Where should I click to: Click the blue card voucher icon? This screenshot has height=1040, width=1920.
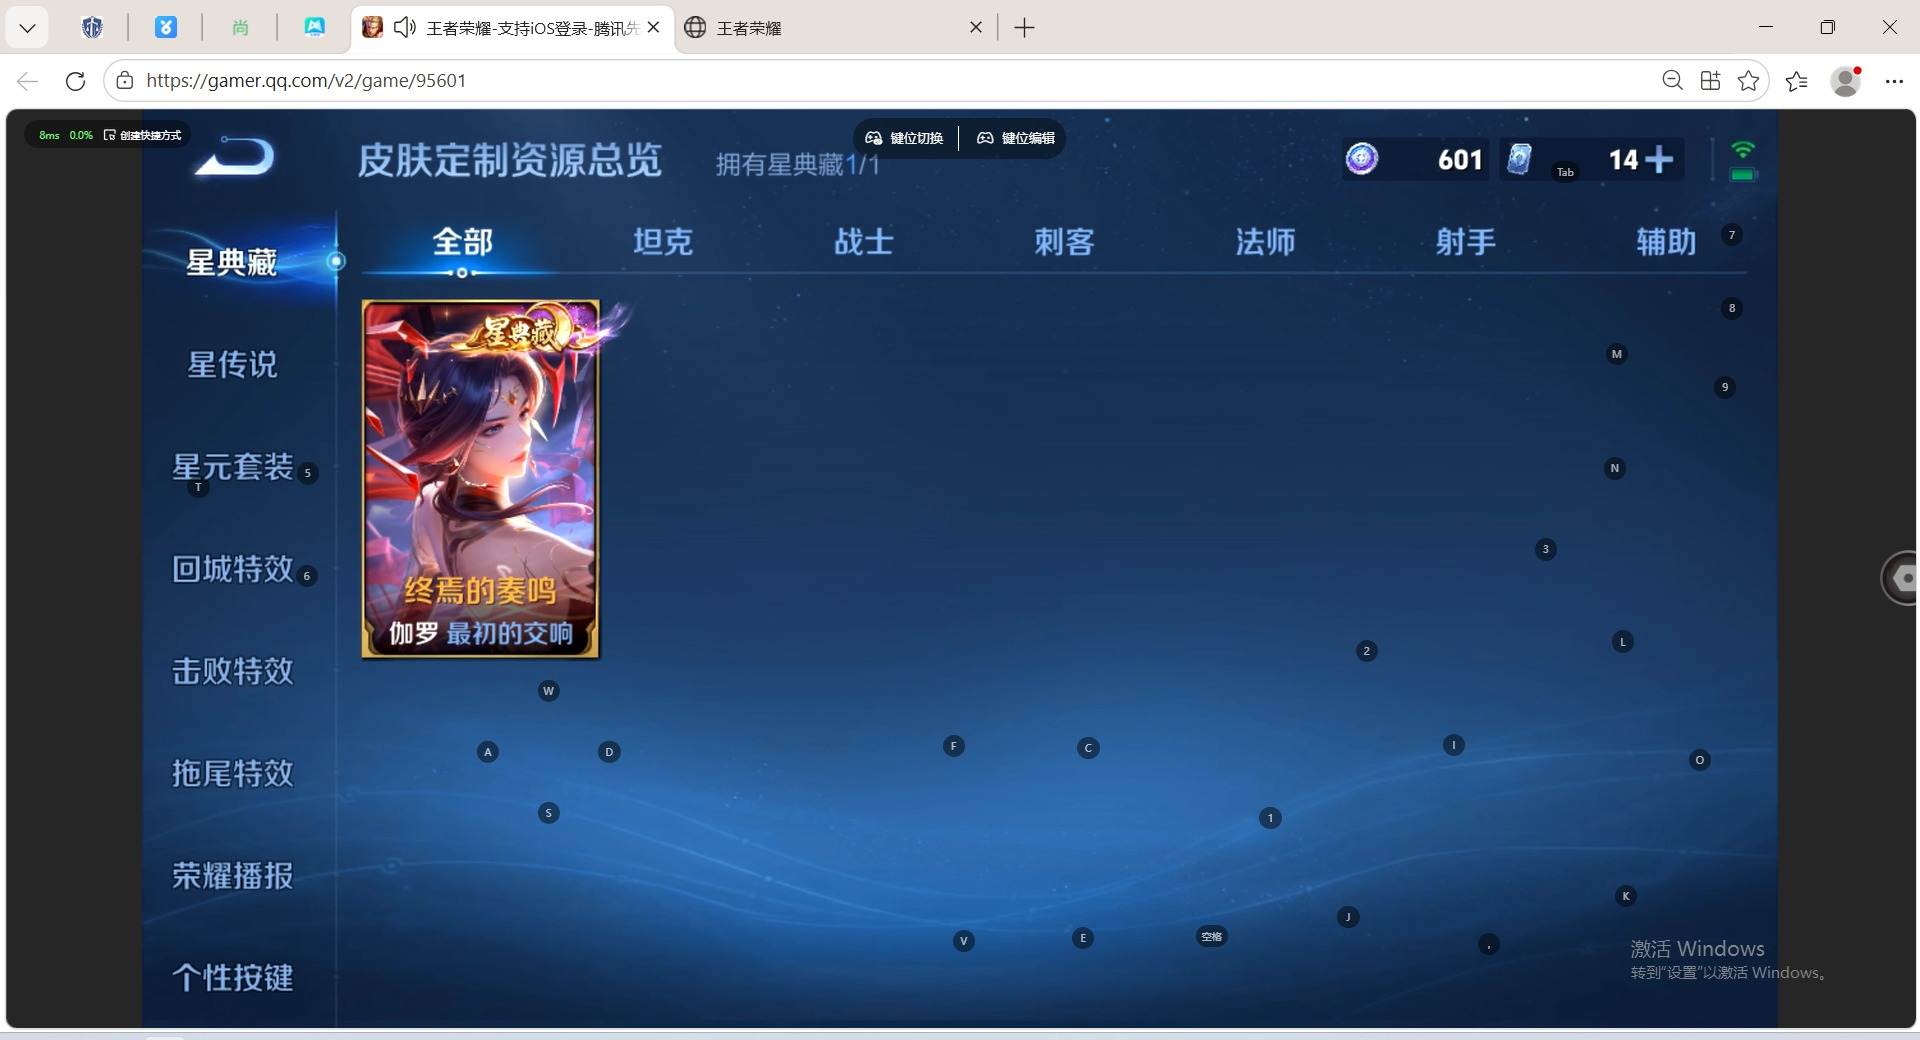coord(1519,158)
